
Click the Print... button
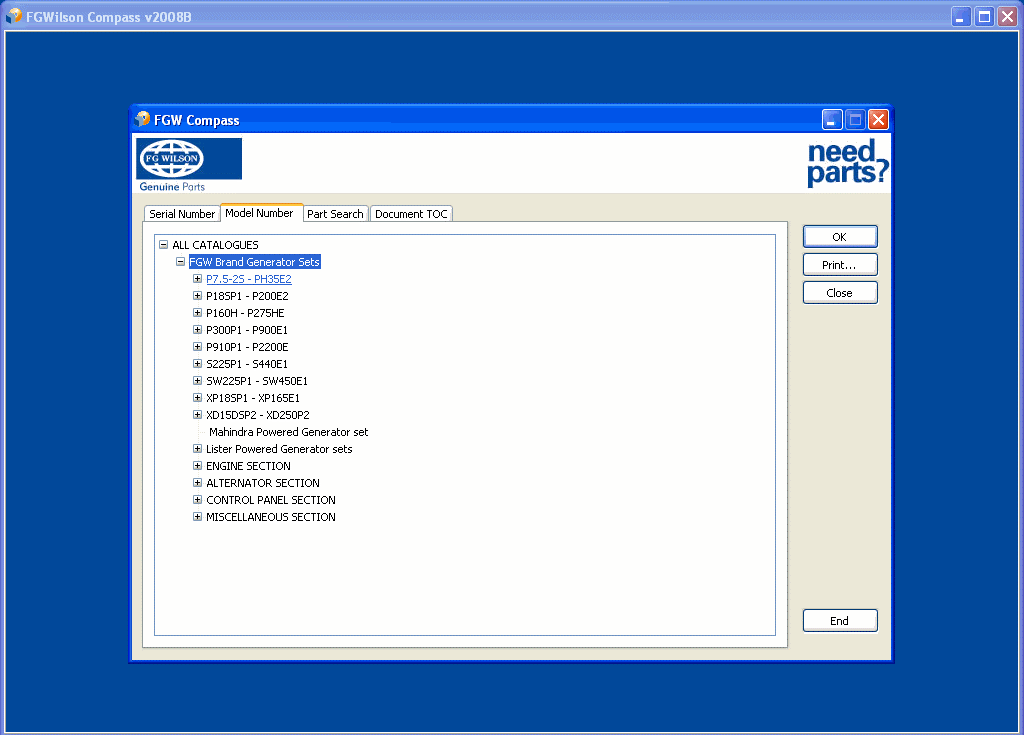pyautogui.click(x=840, y=265)
